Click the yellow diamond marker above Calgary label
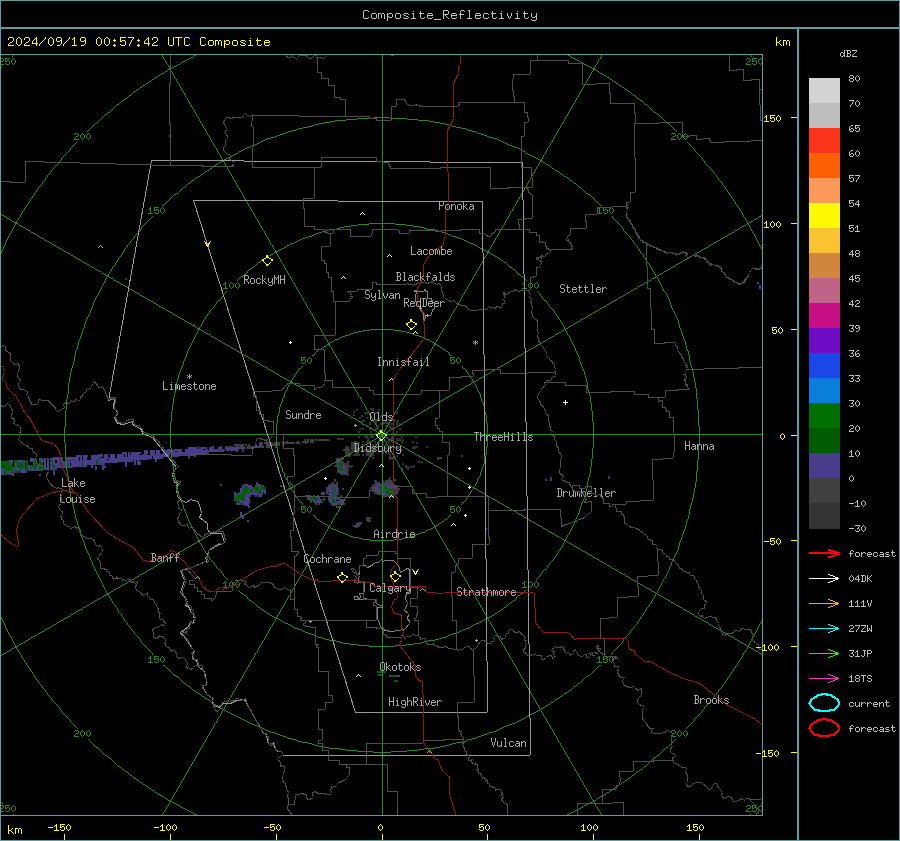The image size is (900, 841). pyautogui.click(x=395, y=576)
